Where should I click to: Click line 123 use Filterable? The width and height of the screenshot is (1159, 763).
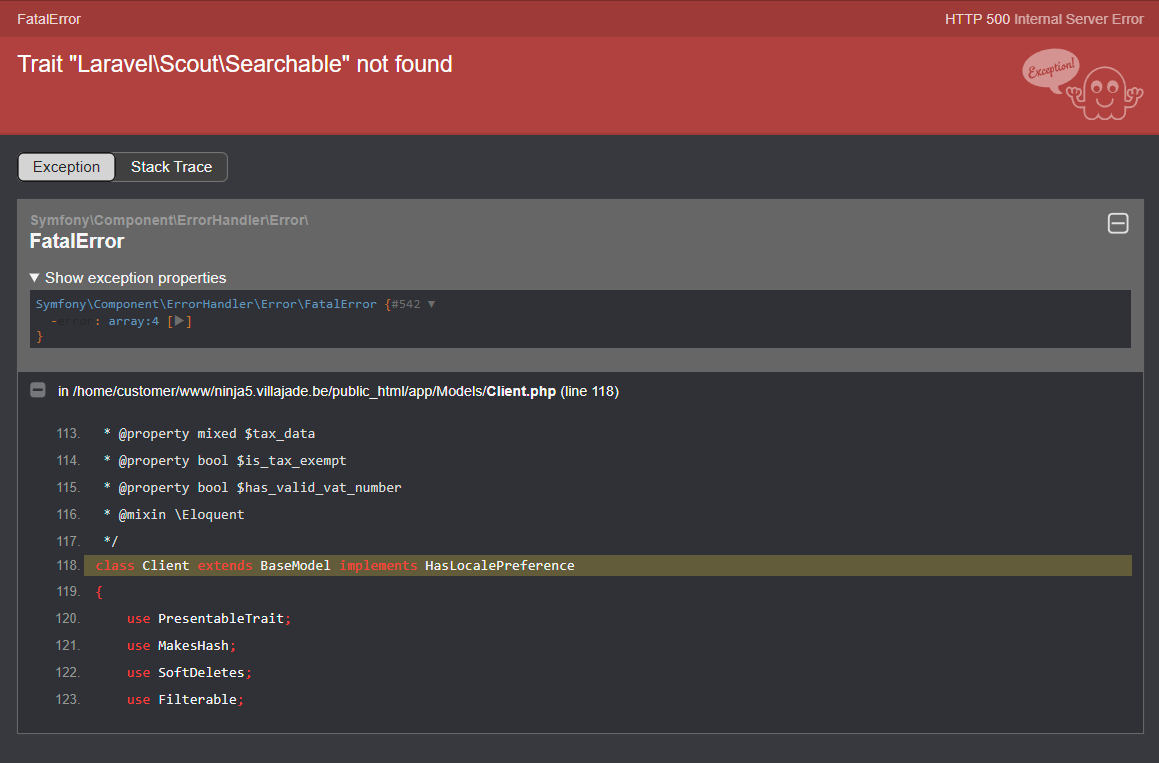click(x=185, y=699)
